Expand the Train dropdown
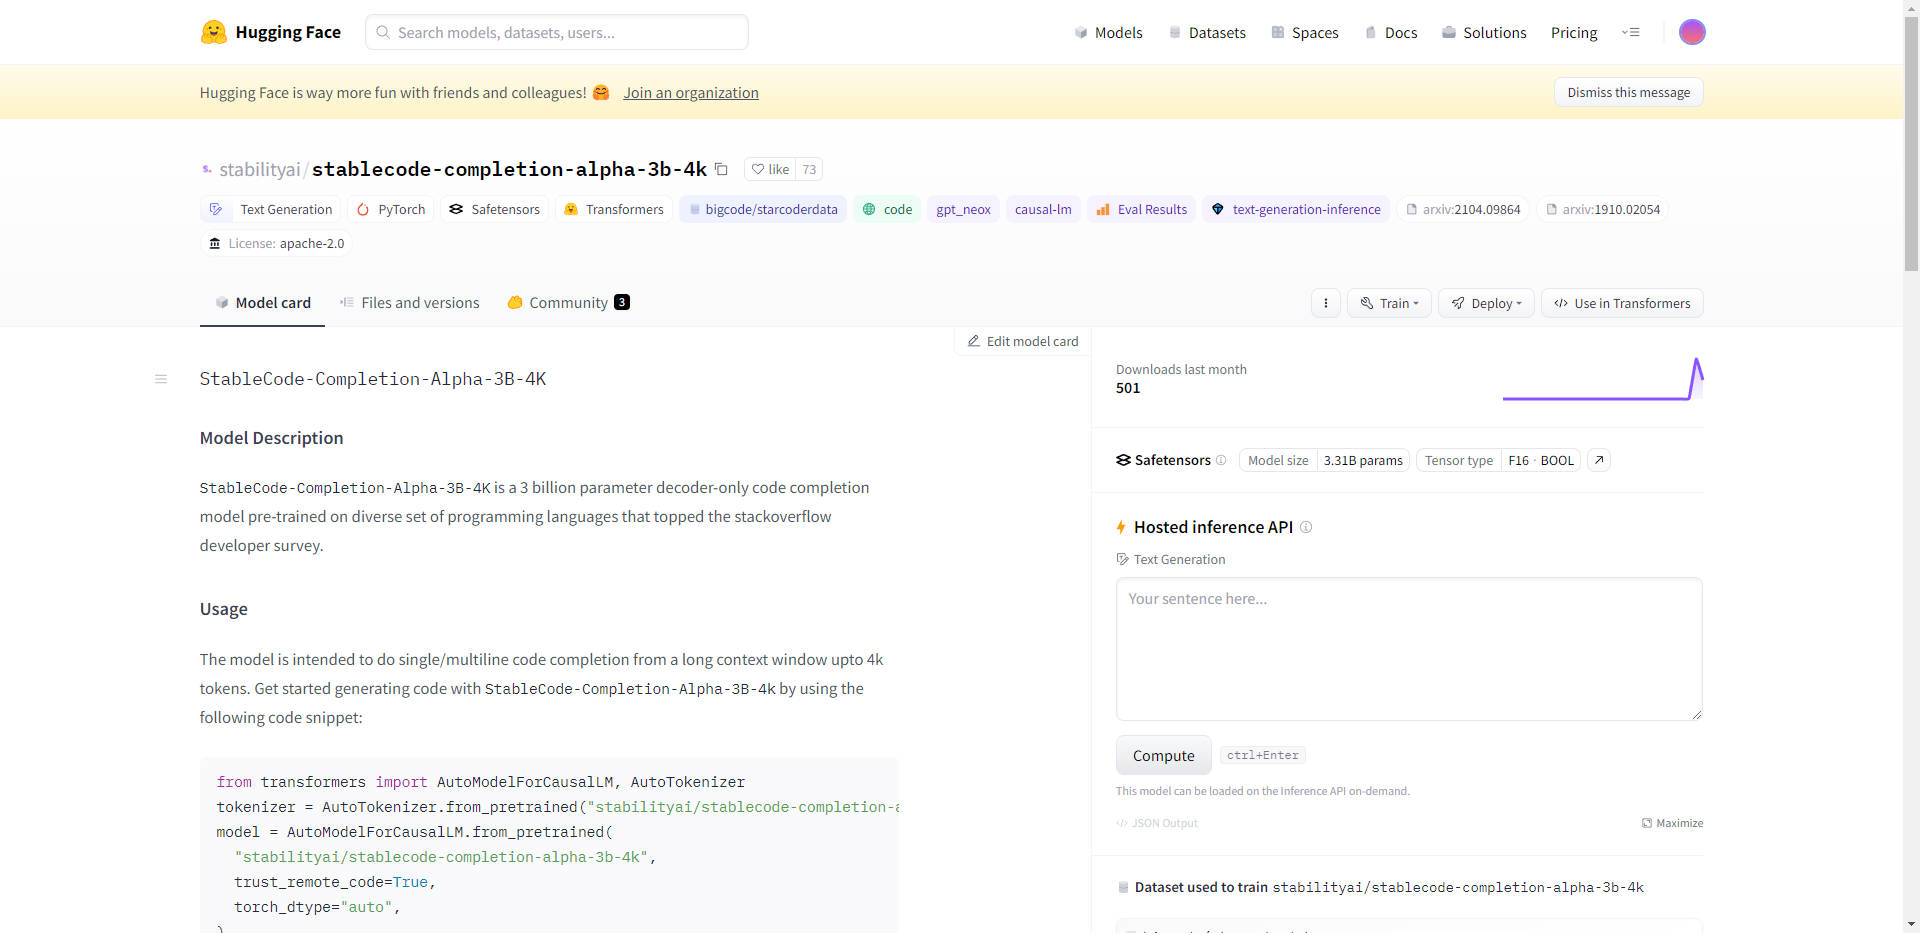Image resolution: width=1920 pixels, height=933 pixels. [x=1389, y=303]
